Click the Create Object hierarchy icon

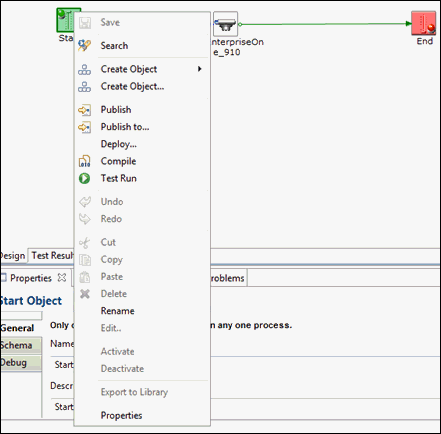pyautogui.click(x=84, y=69)
